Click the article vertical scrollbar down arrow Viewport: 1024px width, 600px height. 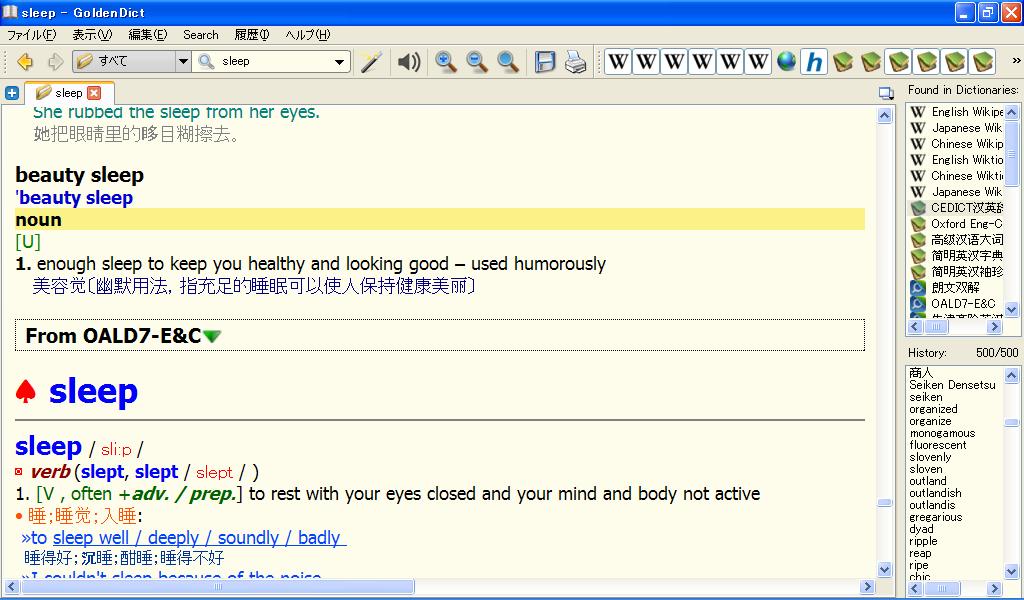884,569
